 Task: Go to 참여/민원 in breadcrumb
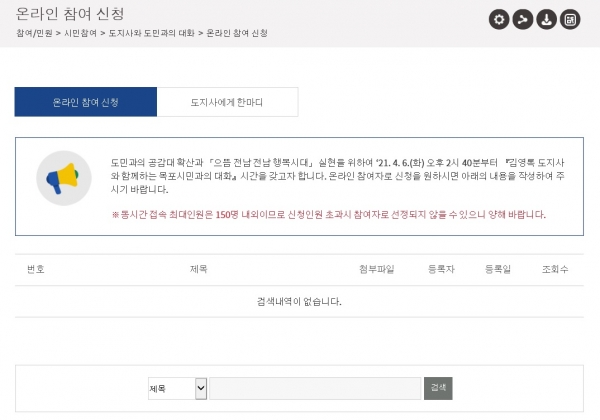tap(34, 34)
